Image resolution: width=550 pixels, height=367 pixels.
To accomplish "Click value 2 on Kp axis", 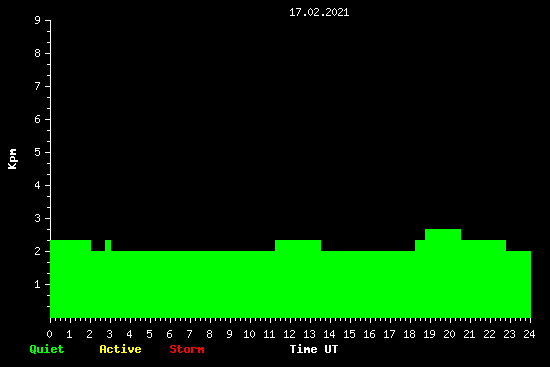I will click(38, 251).
